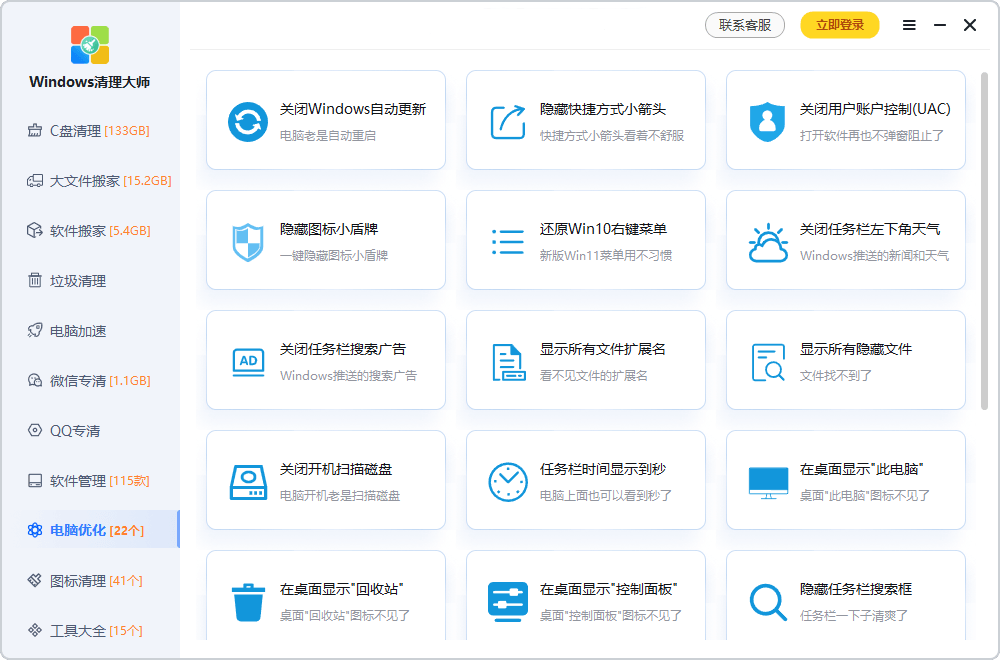Click the text 新版Win11菜单用不习惯
This screenshot has height=660, width=1000.
606,256
